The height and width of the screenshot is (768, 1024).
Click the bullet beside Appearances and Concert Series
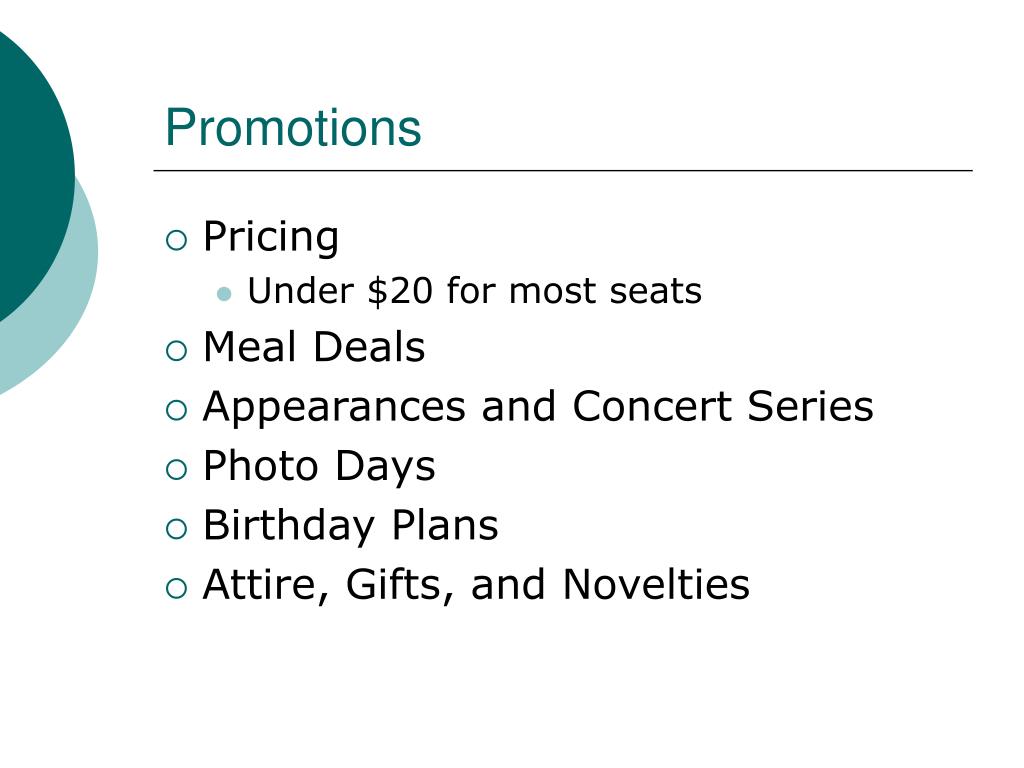[x=176, y=410]
